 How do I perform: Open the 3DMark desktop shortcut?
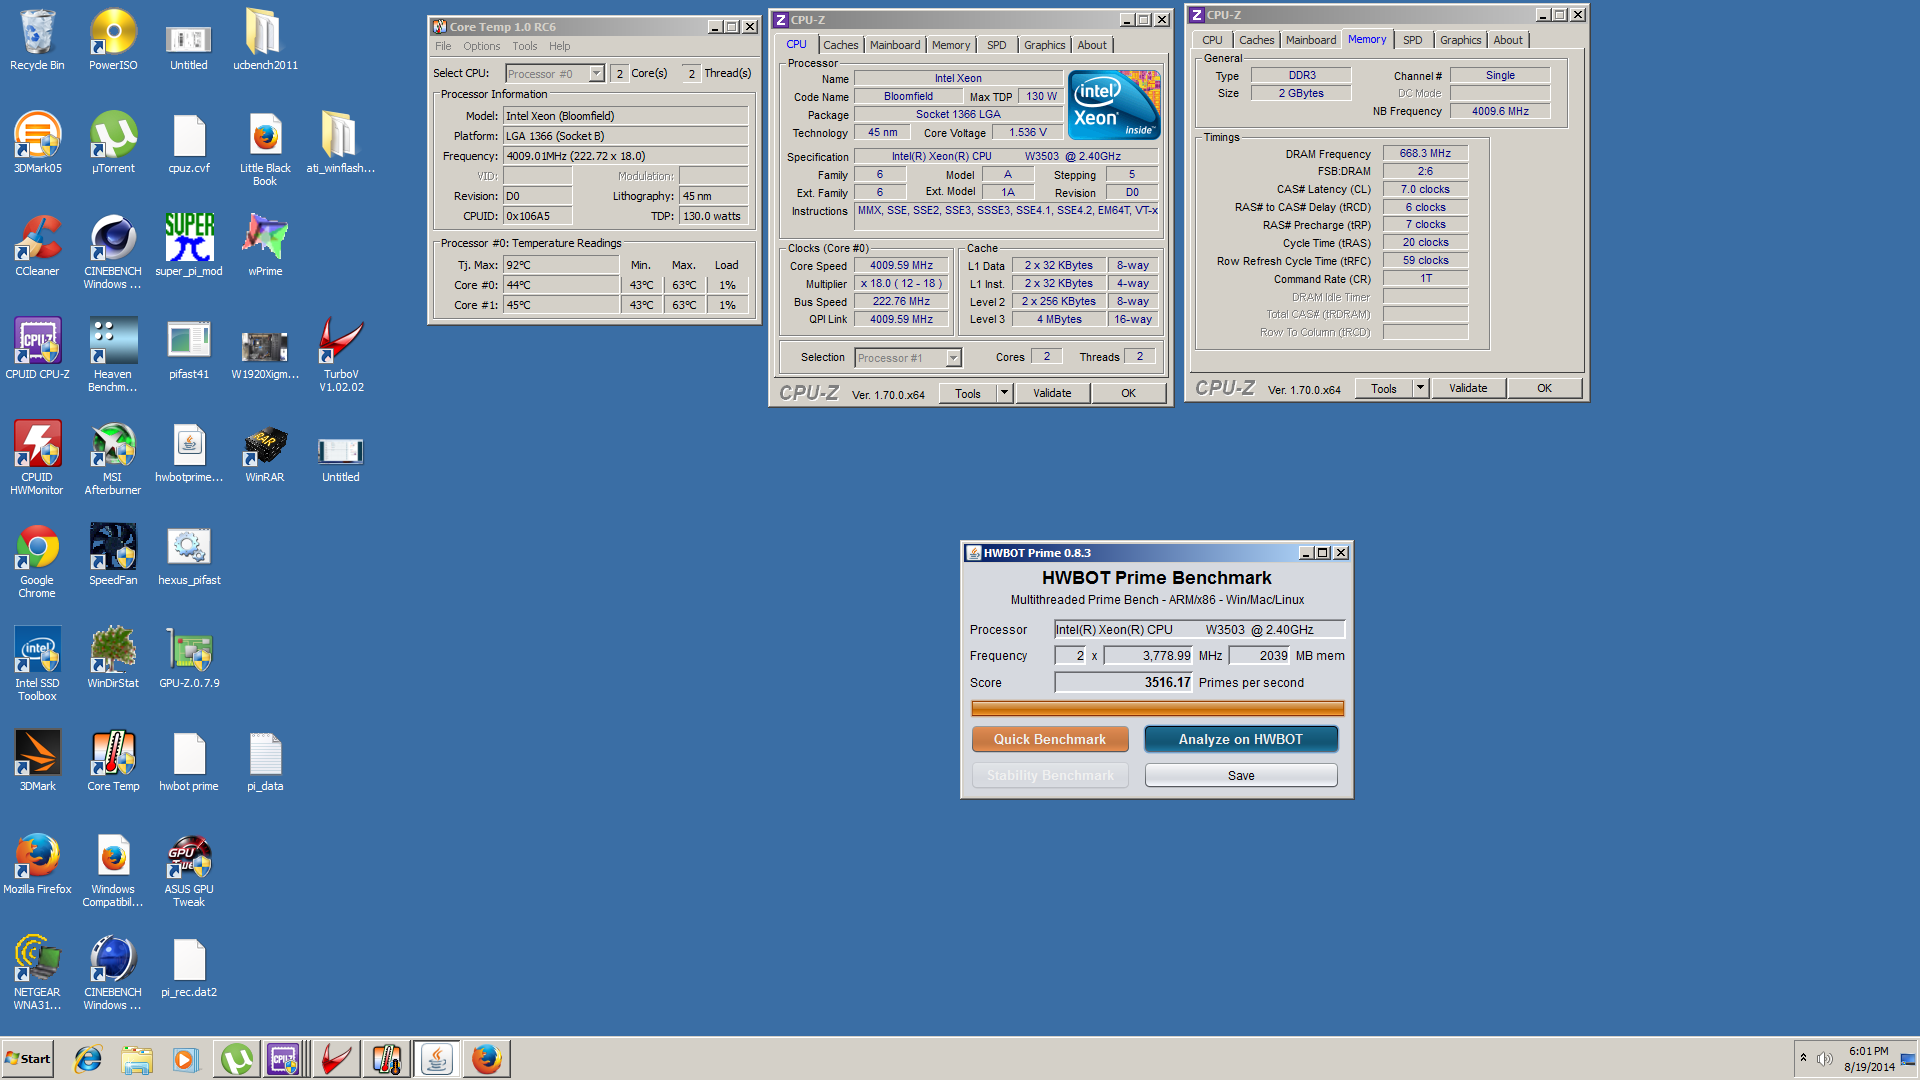(x=37, y=761)
